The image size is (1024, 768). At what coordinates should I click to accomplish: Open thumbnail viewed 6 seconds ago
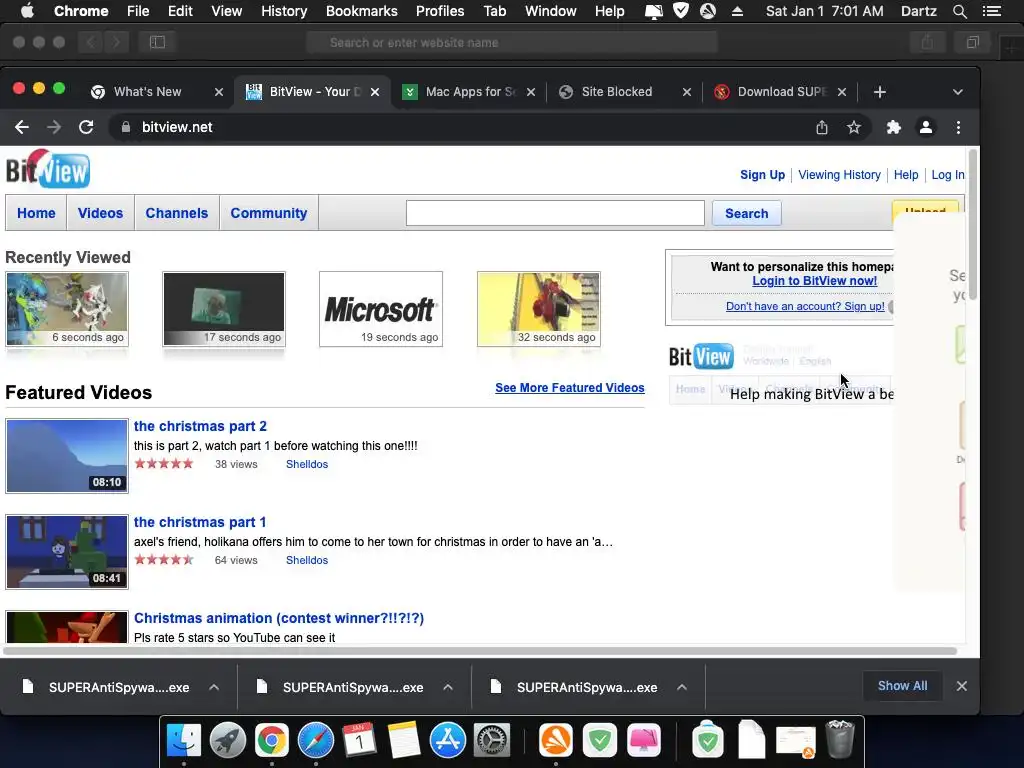[x=67, y=309]
